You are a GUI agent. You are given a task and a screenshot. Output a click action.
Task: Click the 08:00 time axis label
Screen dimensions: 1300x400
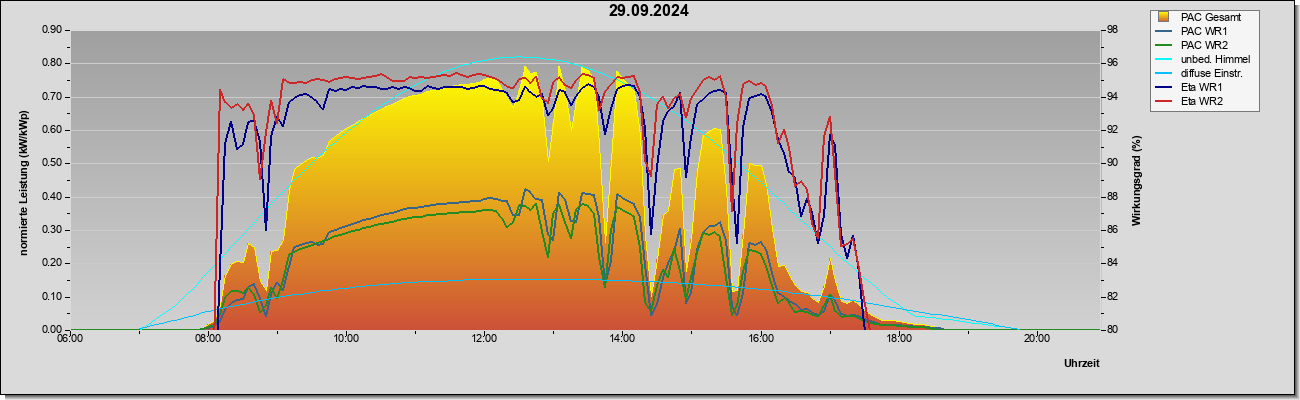click(208, 338)
